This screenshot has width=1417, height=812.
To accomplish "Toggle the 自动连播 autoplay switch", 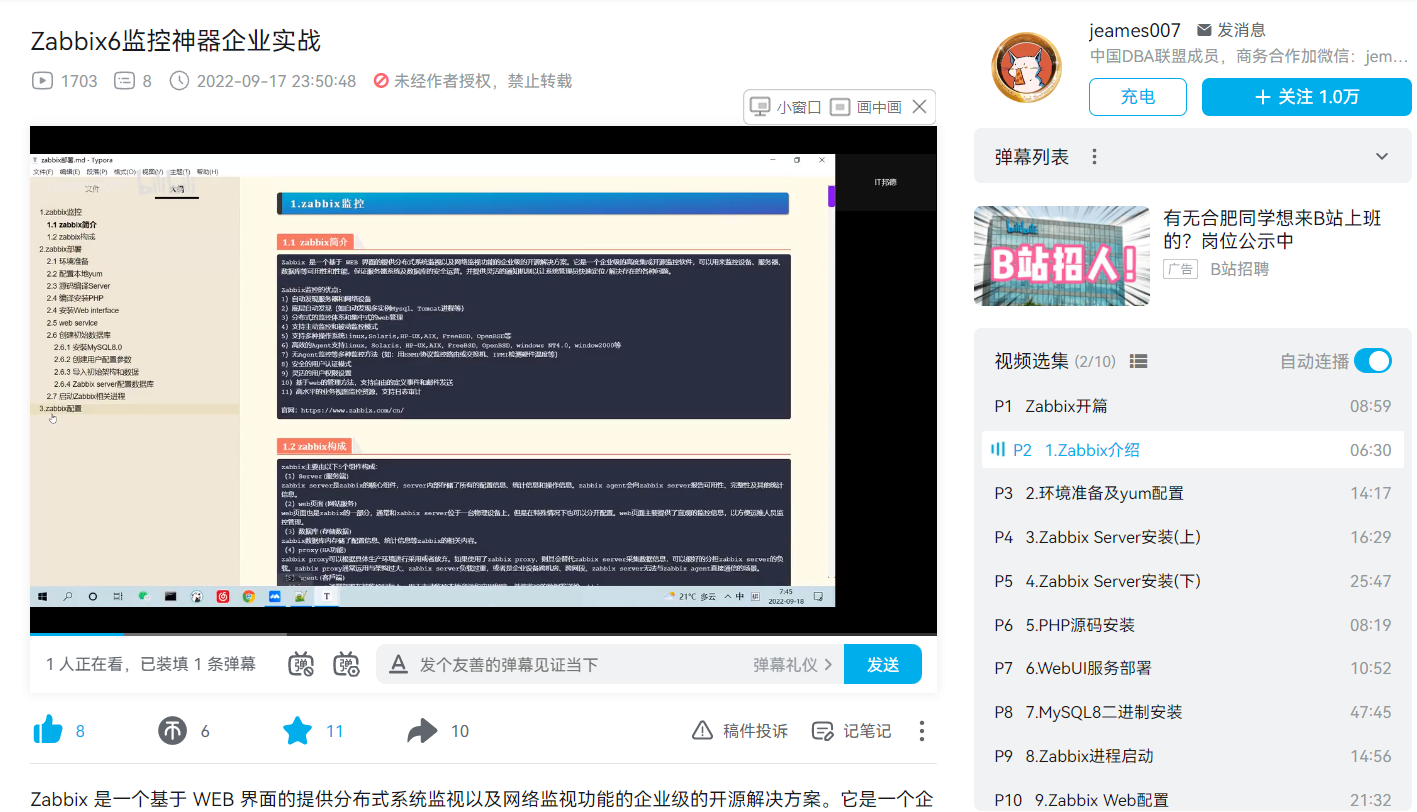I will (1373, 361).
